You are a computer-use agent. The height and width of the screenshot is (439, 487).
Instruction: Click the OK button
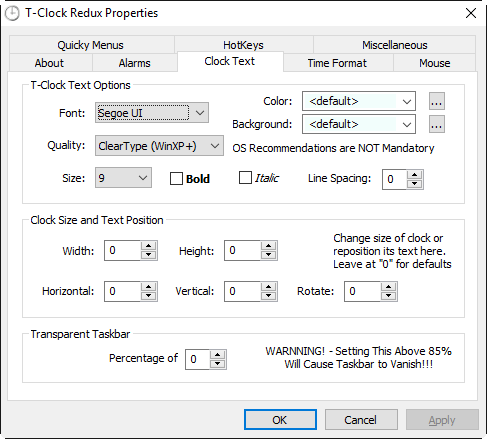point(280,420)
